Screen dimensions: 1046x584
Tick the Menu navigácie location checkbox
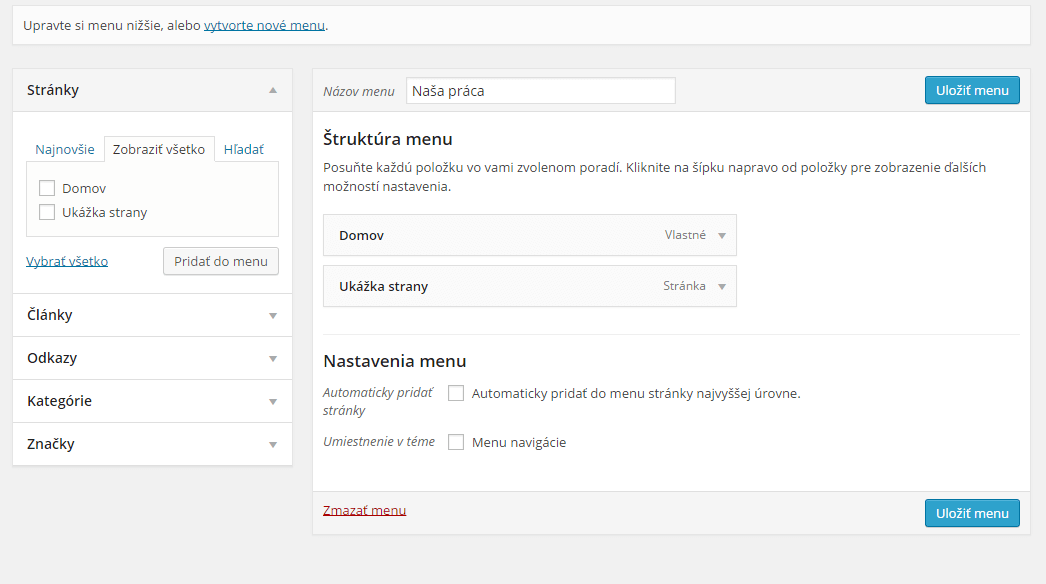[456, 442]
